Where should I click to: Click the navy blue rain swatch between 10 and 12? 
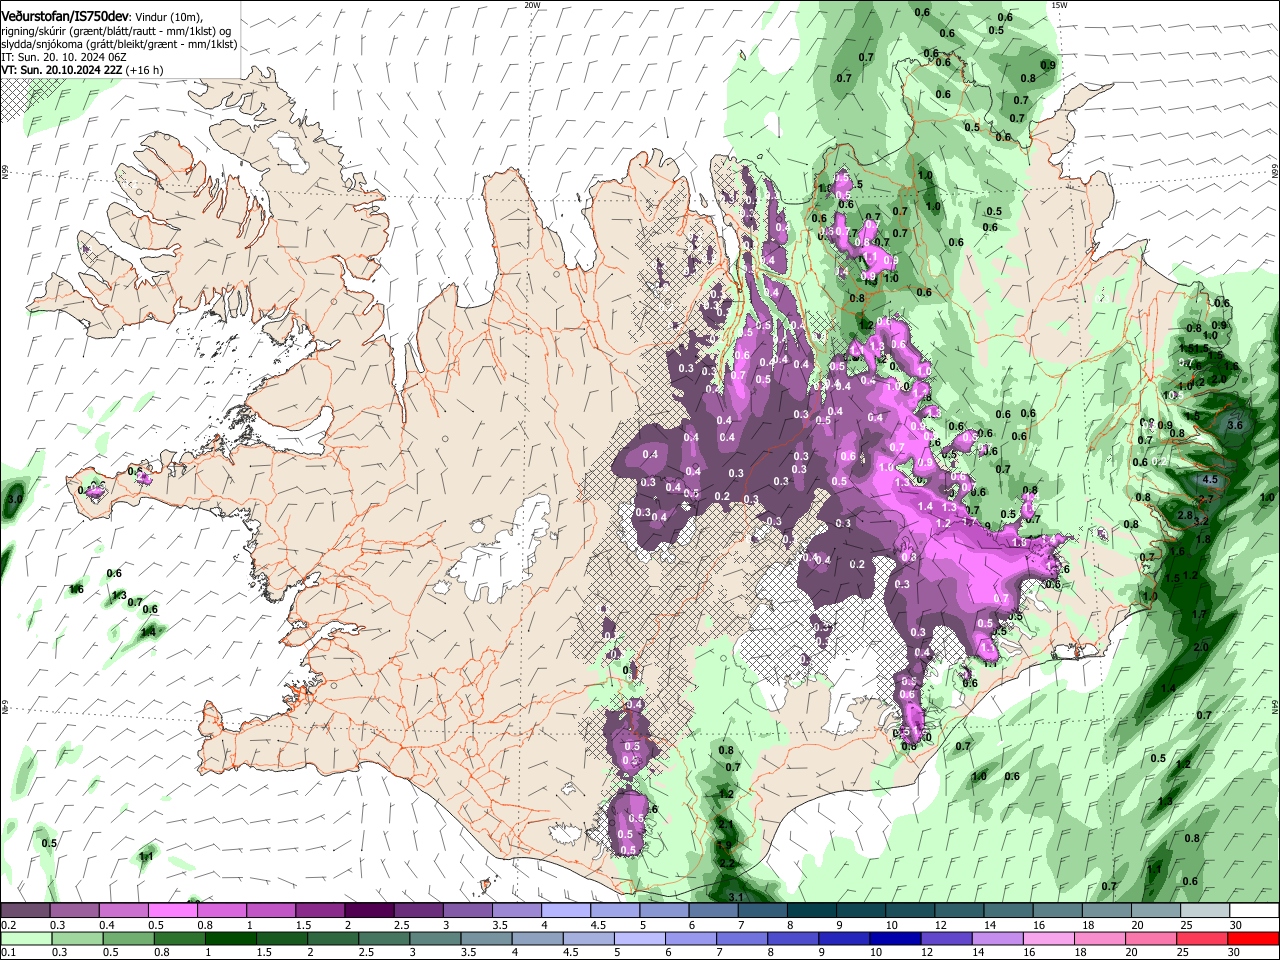(893, 939)
